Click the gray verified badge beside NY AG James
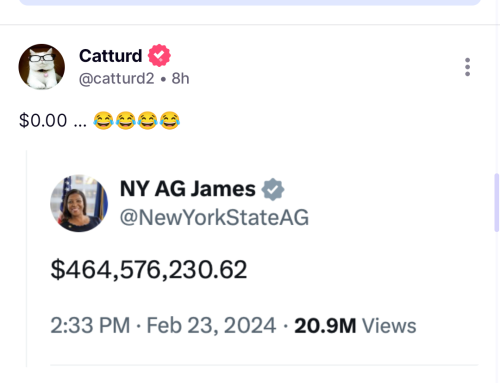Image resolution: width=500 pixels, height=383 pixels. click(273, 189)
